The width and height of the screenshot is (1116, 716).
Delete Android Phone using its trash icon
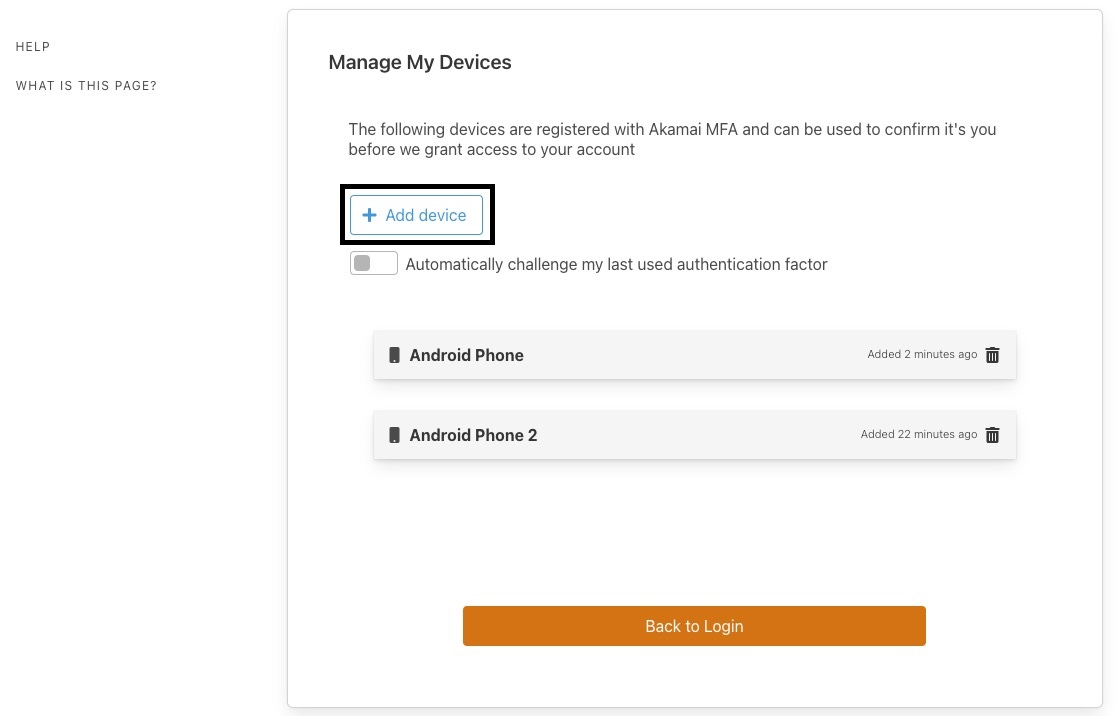(992, 355)
